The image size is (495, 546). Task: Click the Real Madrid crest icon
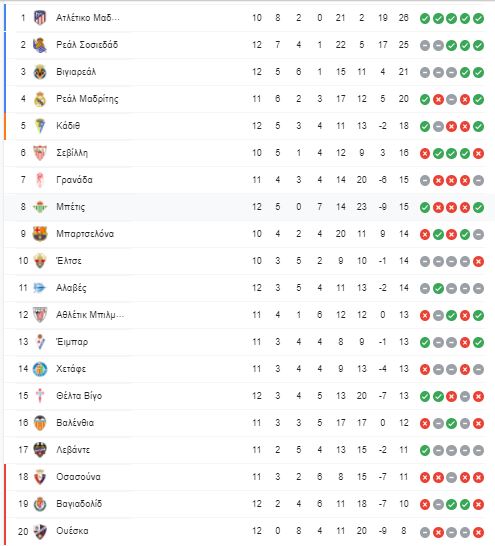[40, 99]
